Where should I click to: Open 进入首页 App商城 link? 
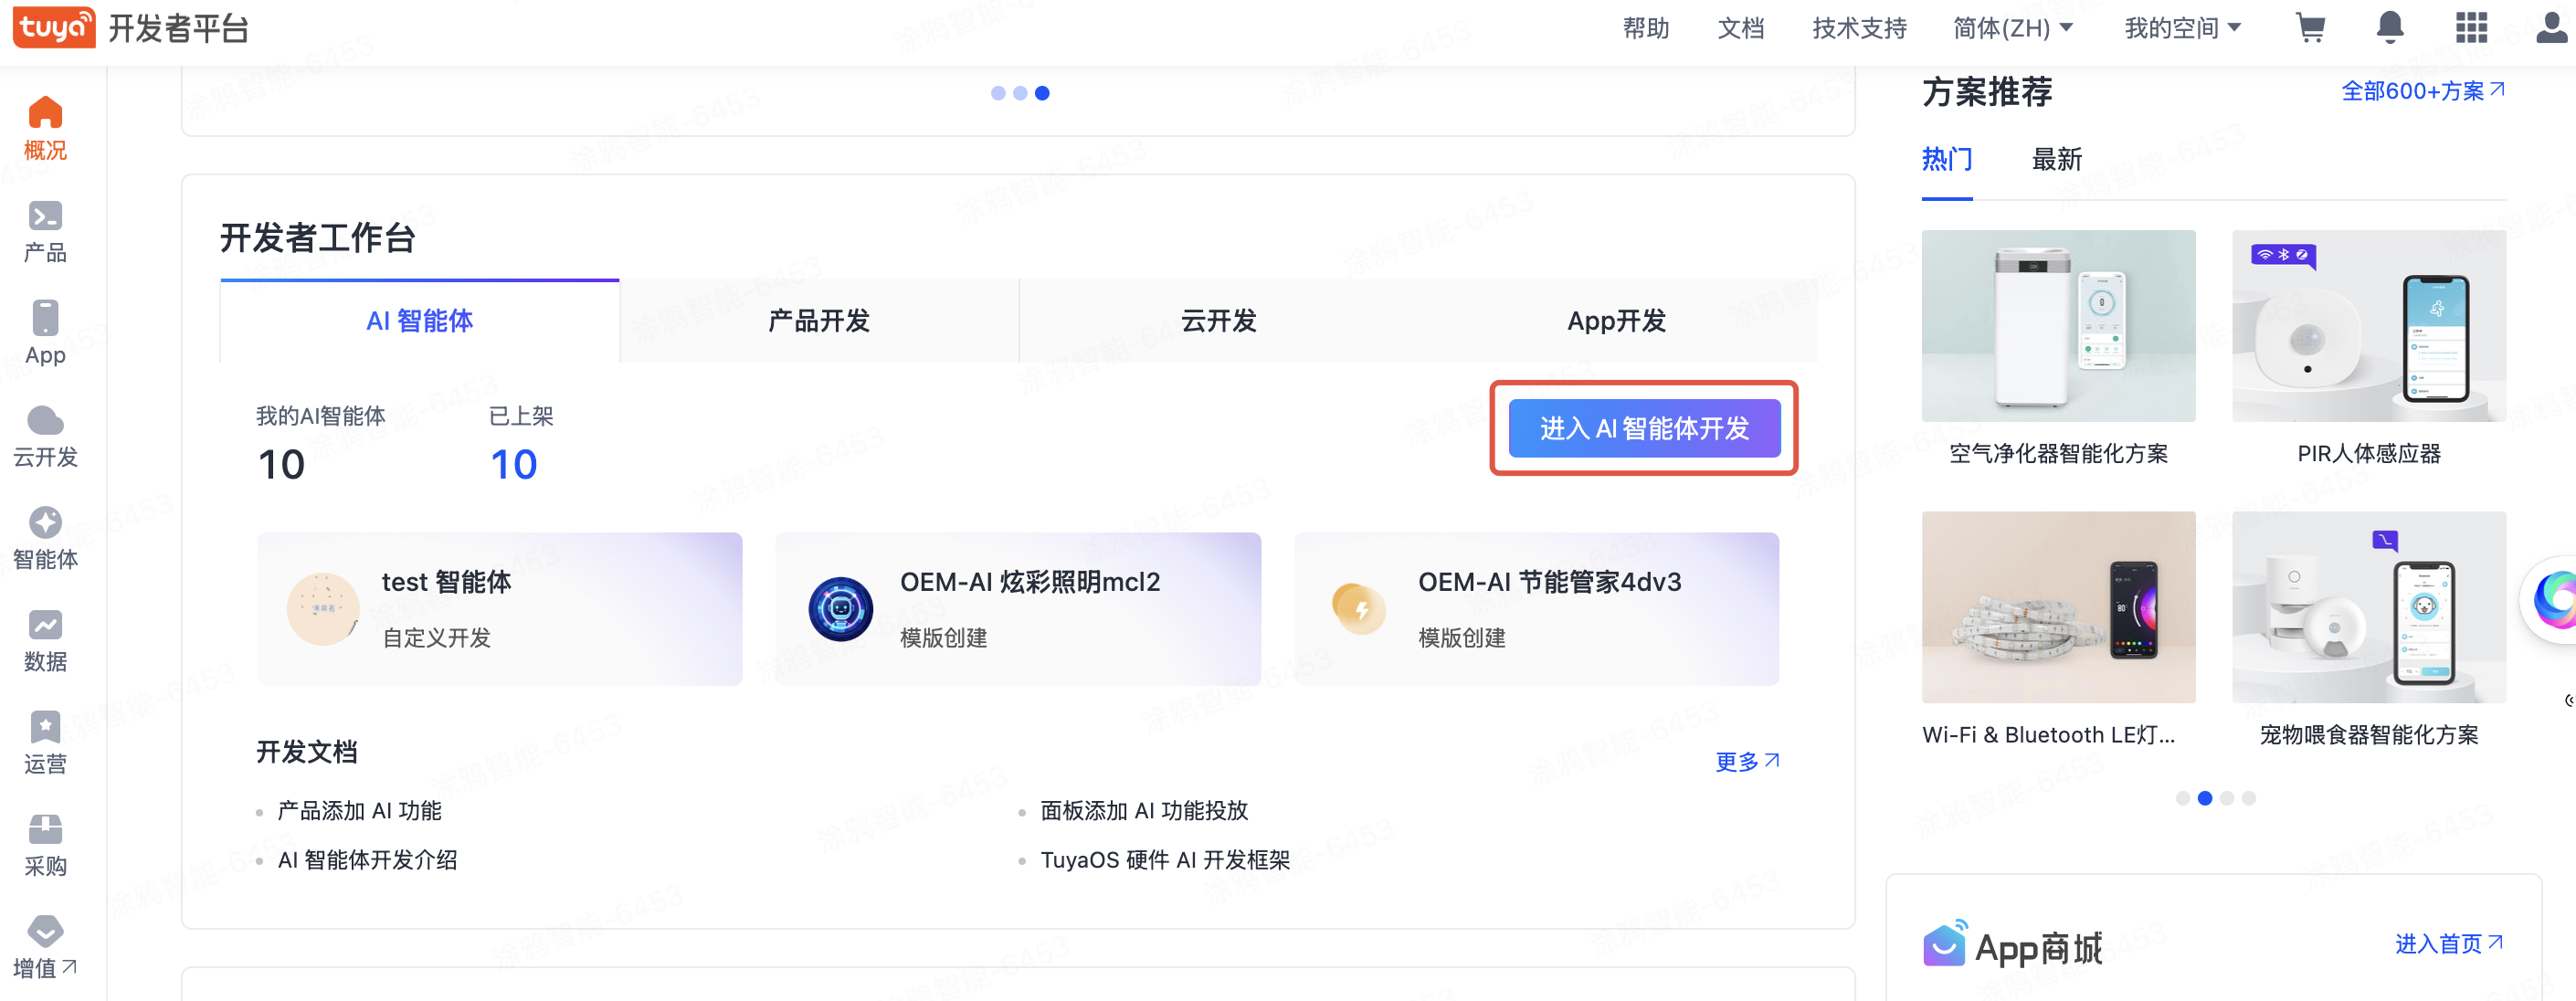click(2449, 943)
